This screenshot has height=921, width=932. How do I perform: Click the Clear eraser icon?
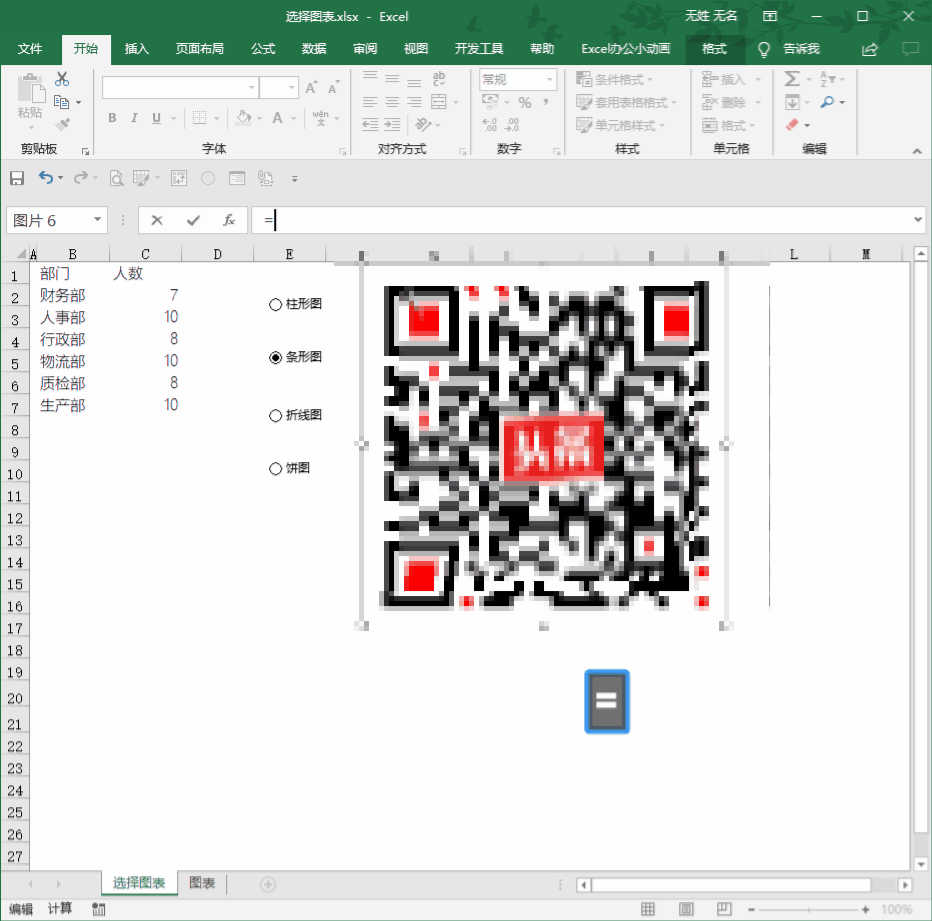click(792, 124)
